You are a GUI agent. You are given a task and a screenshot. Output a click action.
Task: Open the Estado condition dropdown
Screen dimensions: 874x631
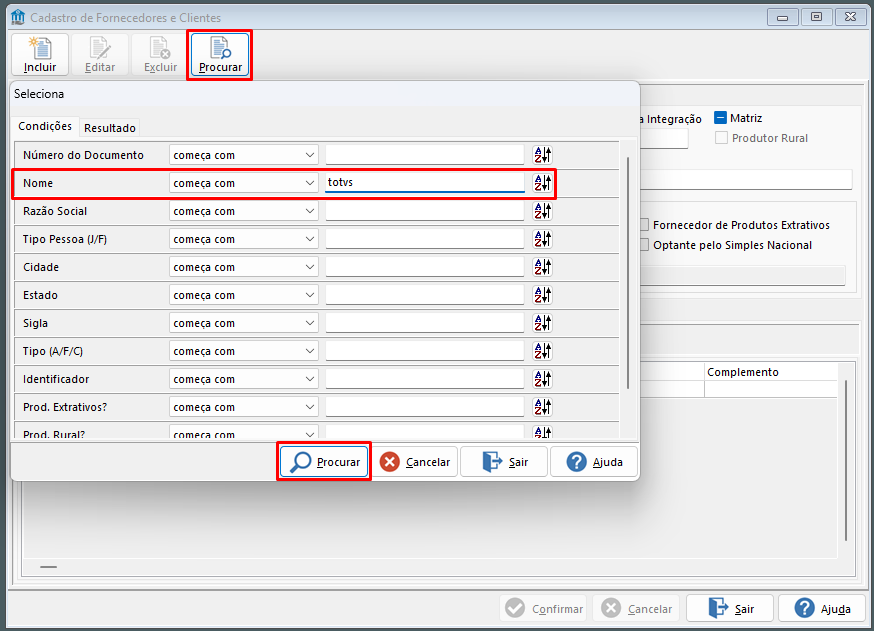244,295
